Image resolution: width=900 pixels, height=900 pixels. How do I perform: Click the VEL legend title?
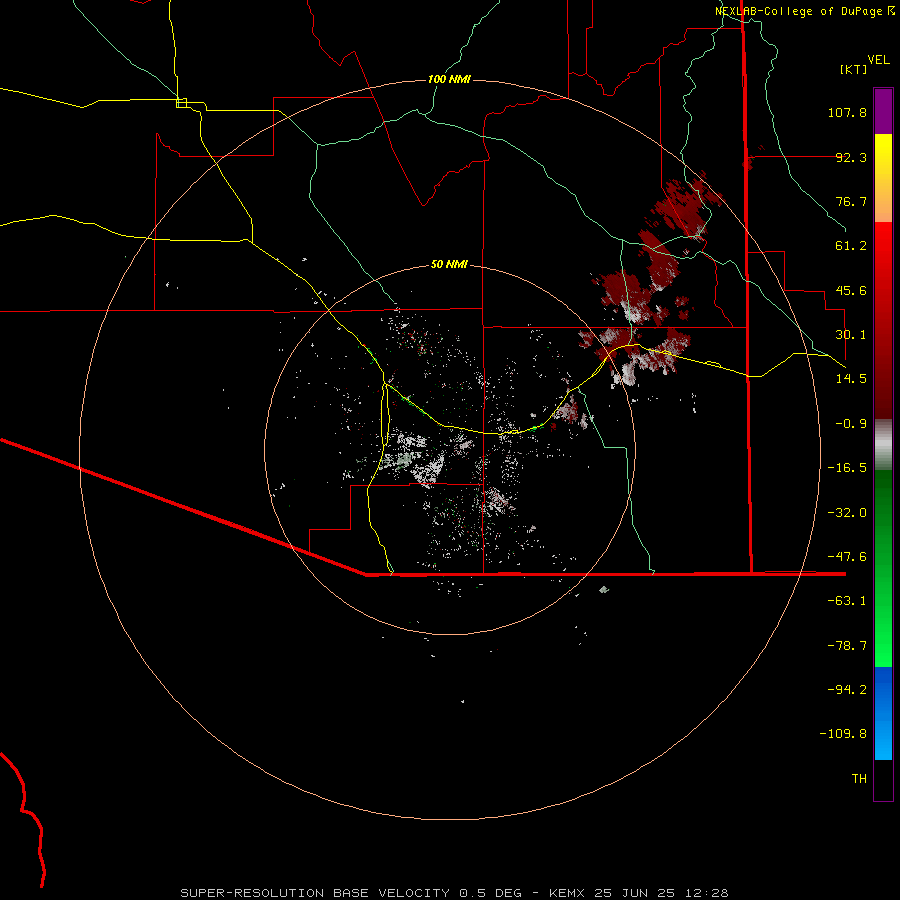click(x=878, y=60)
